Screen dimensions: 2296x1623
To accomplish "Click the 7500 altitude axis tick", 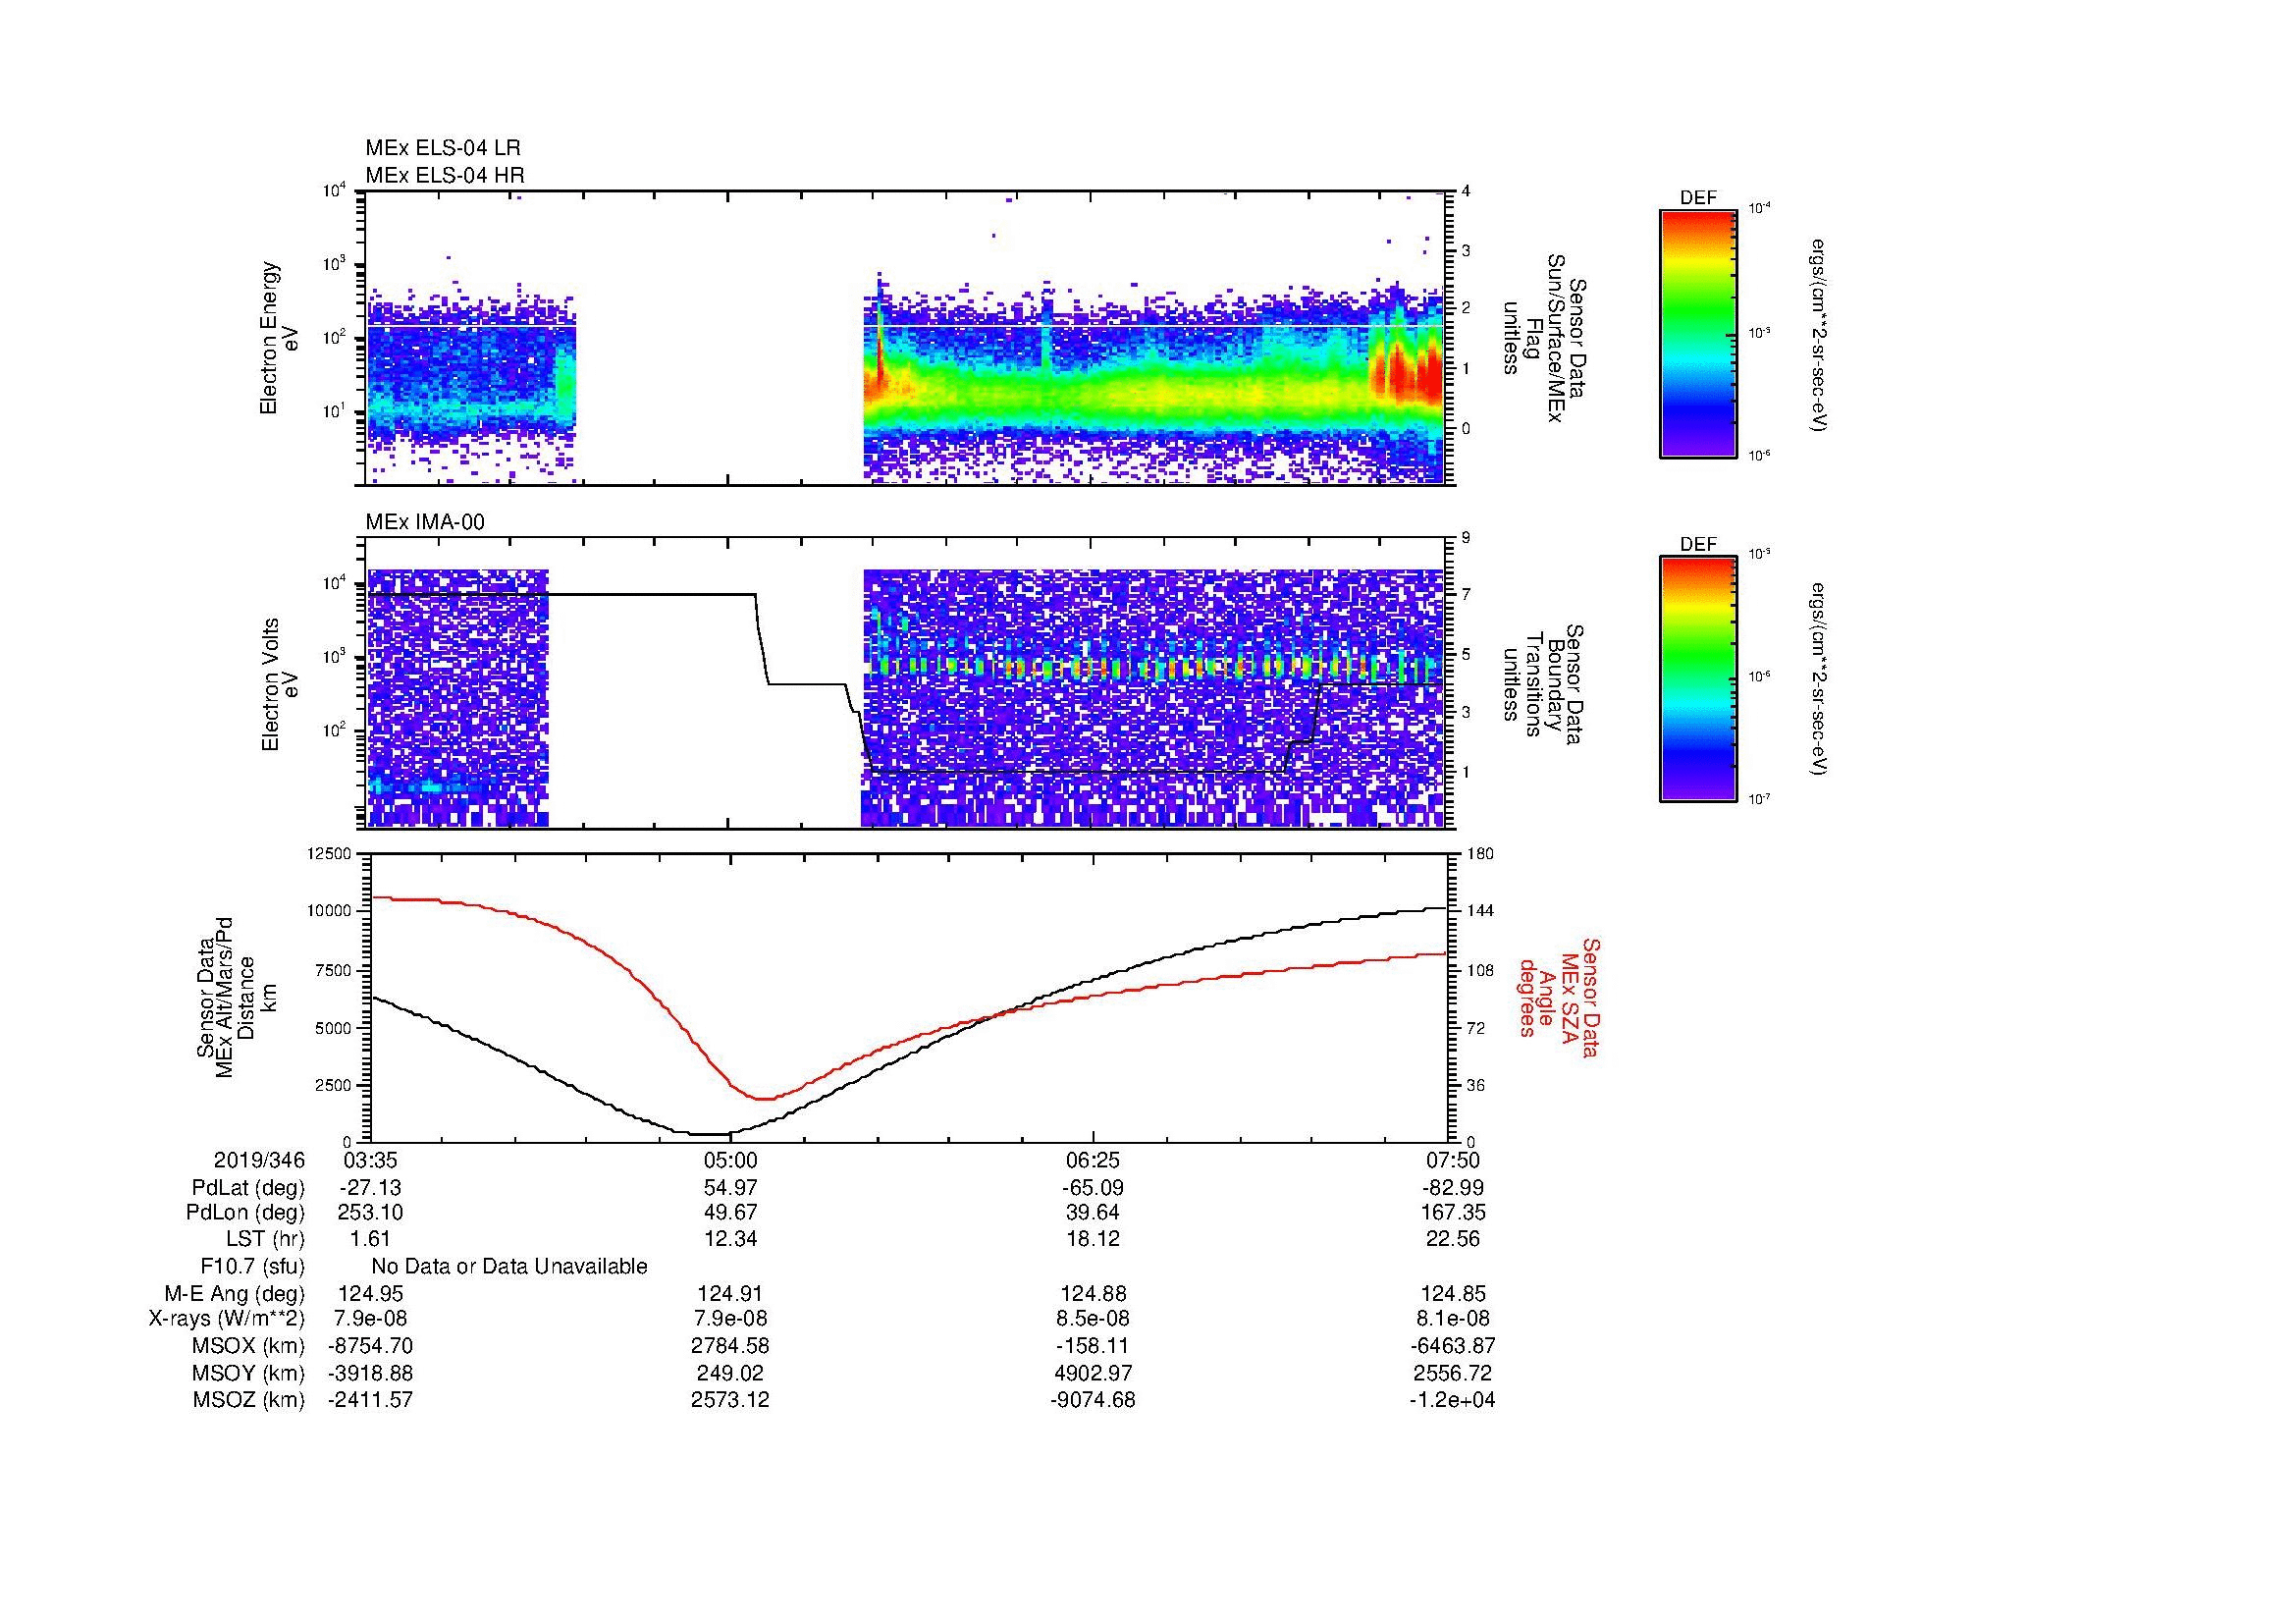I will pyautogui.click(x=333, y=970).
